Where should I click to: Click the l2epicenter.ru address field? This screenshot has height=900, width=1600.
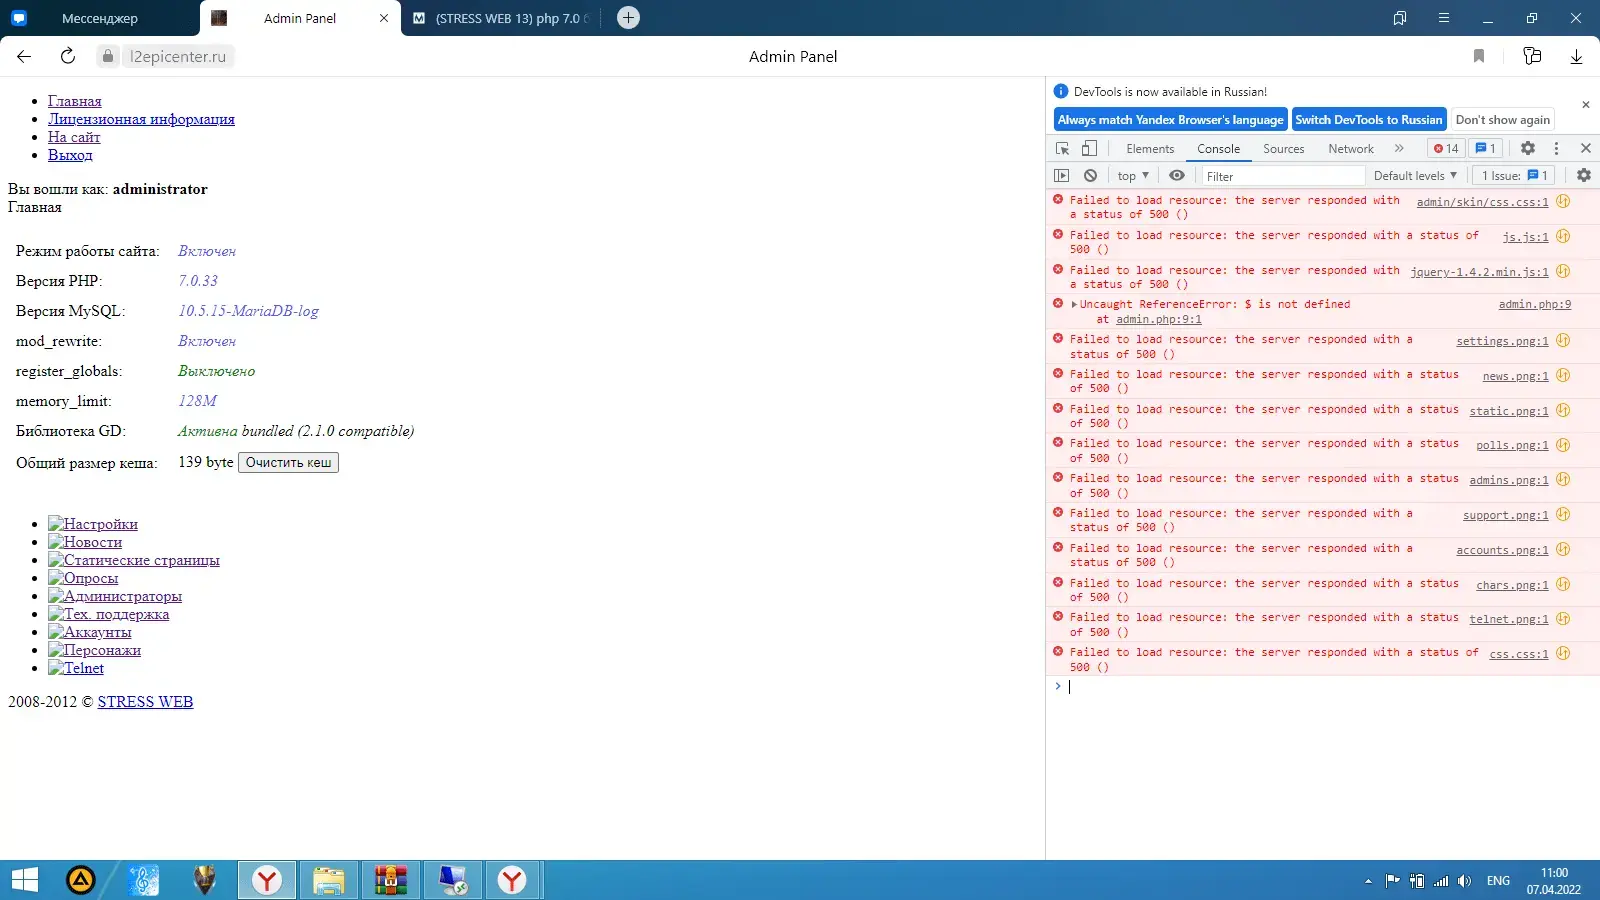[177, 57]
